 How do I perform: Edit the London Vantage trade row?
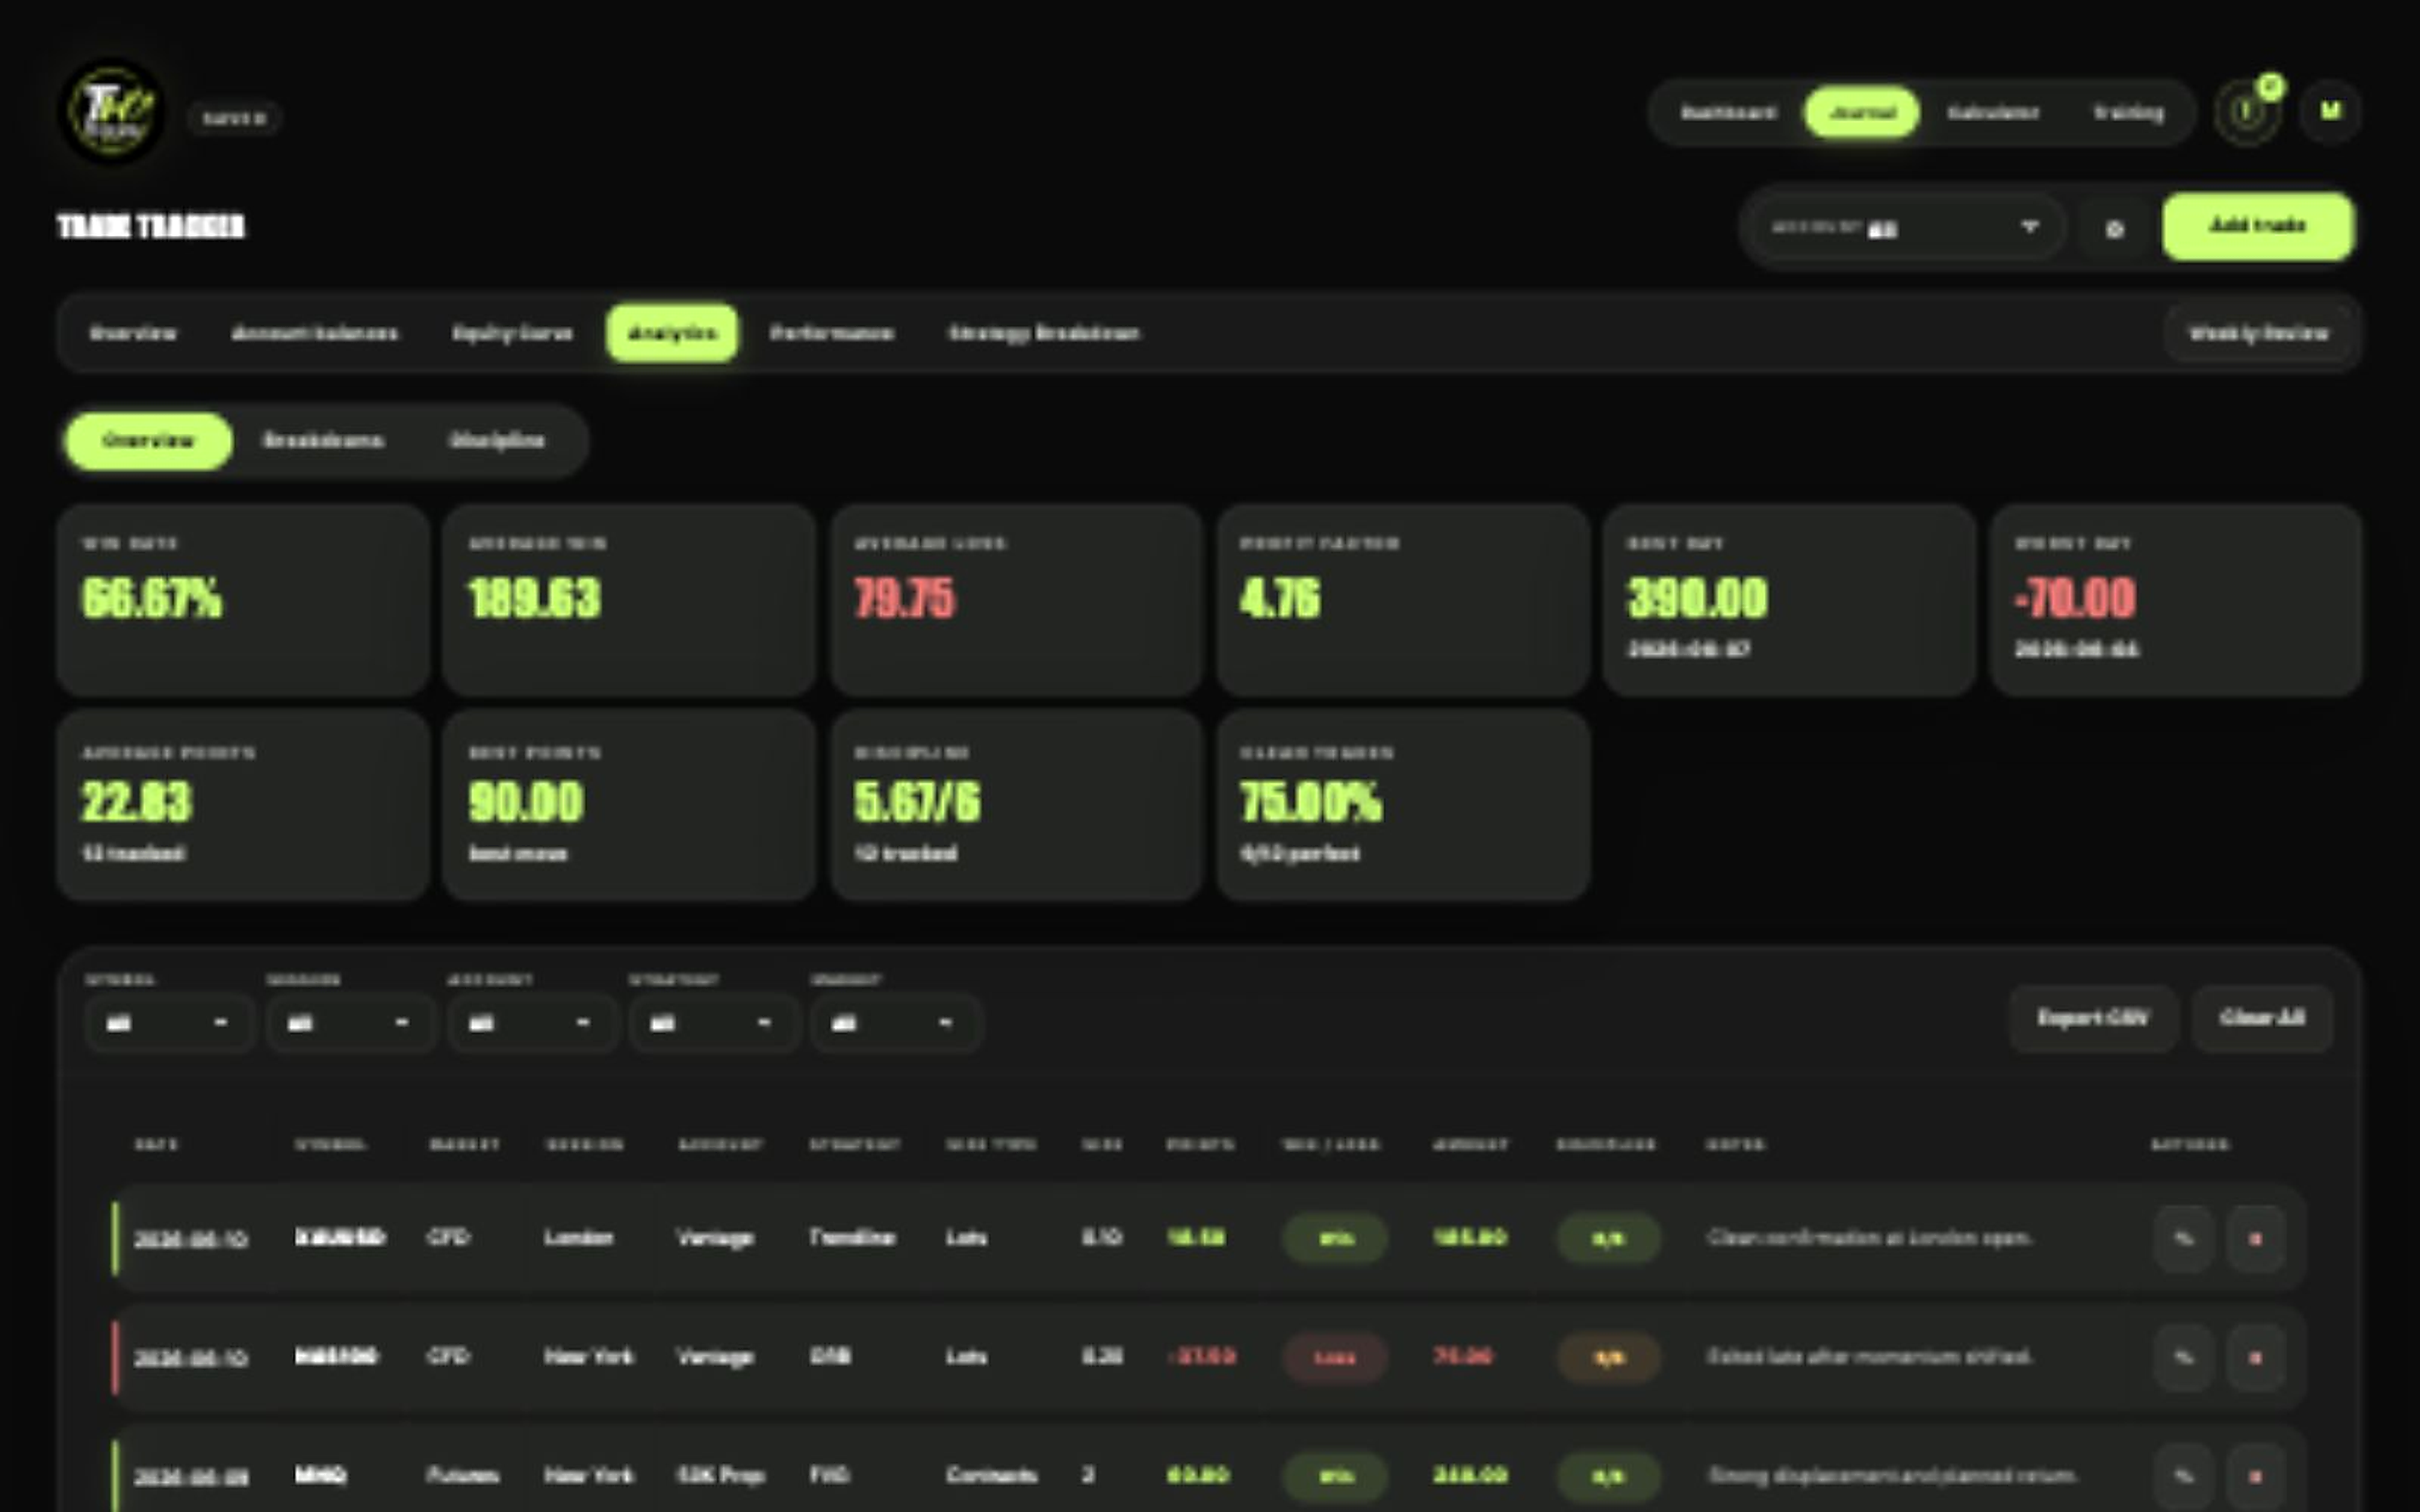click(2183, 1238)
